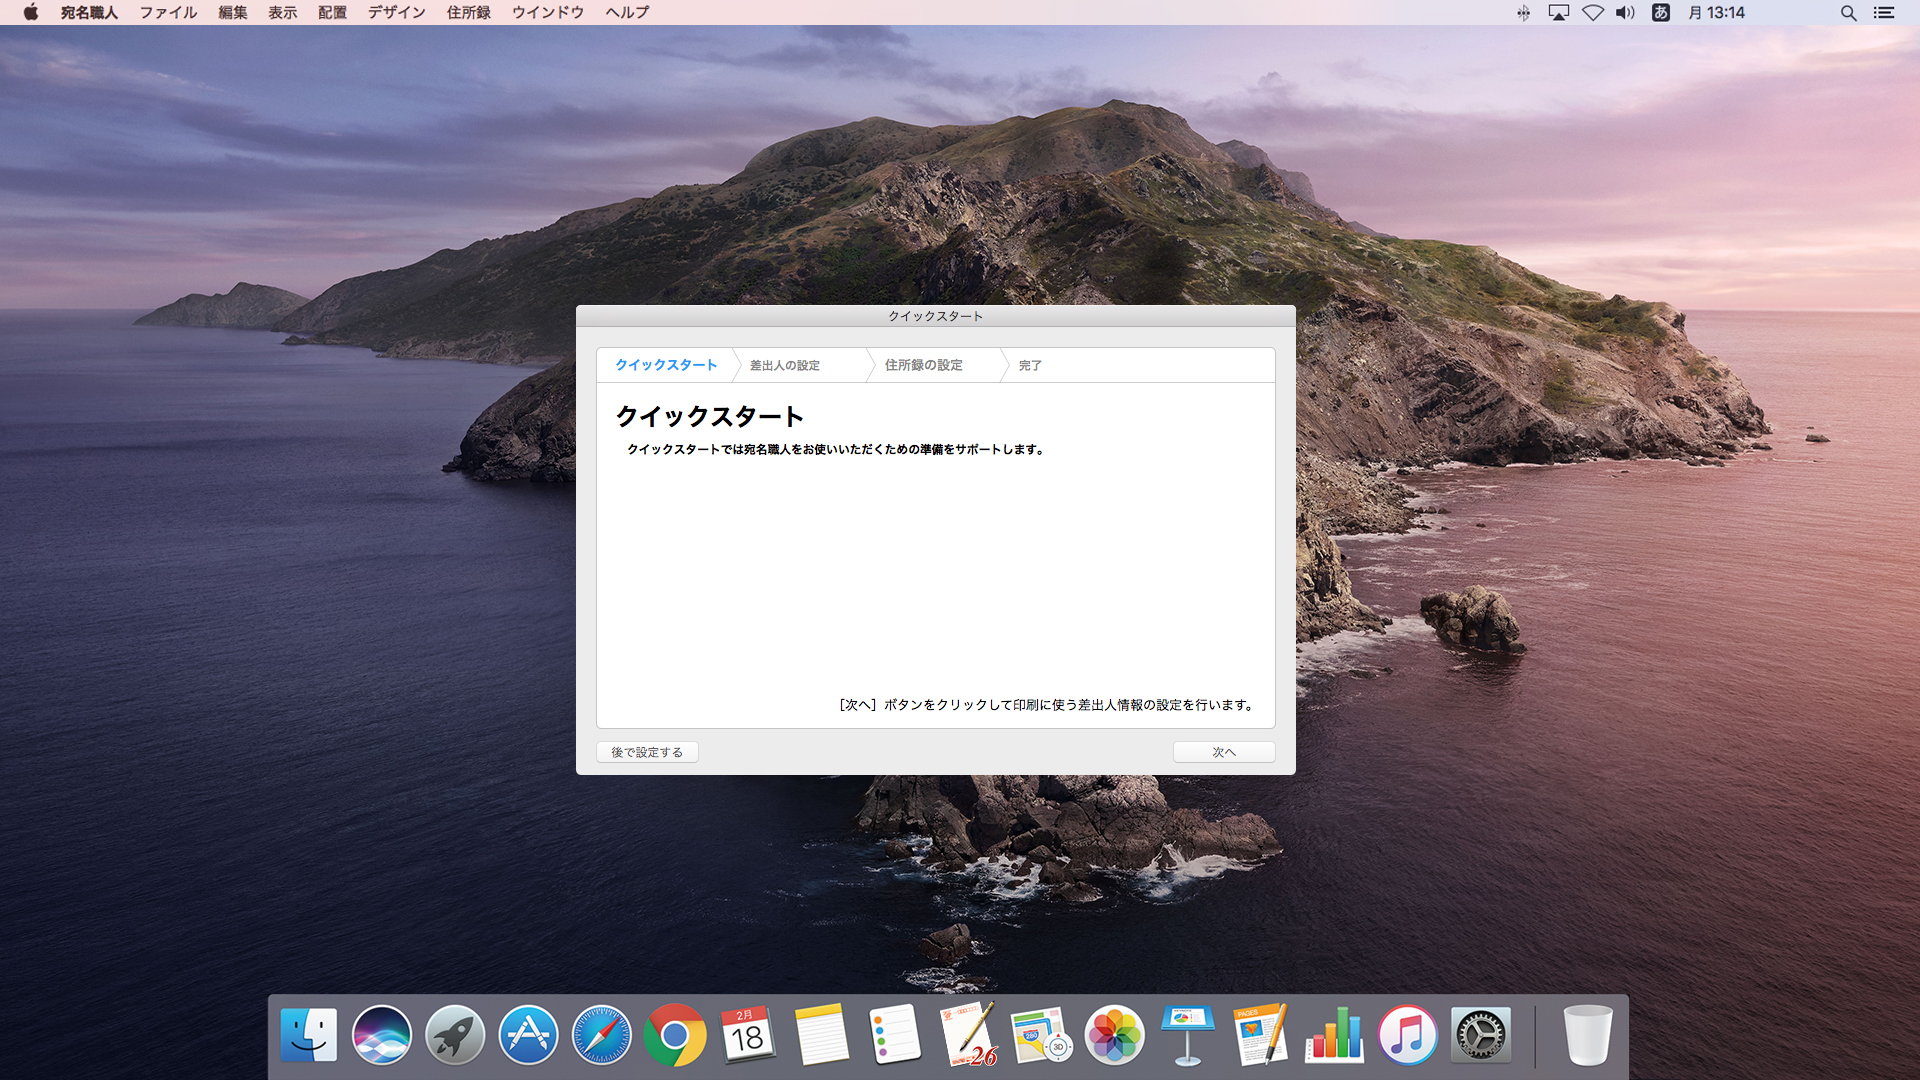Open the Notes app in Dock

tap(821, 1035)
